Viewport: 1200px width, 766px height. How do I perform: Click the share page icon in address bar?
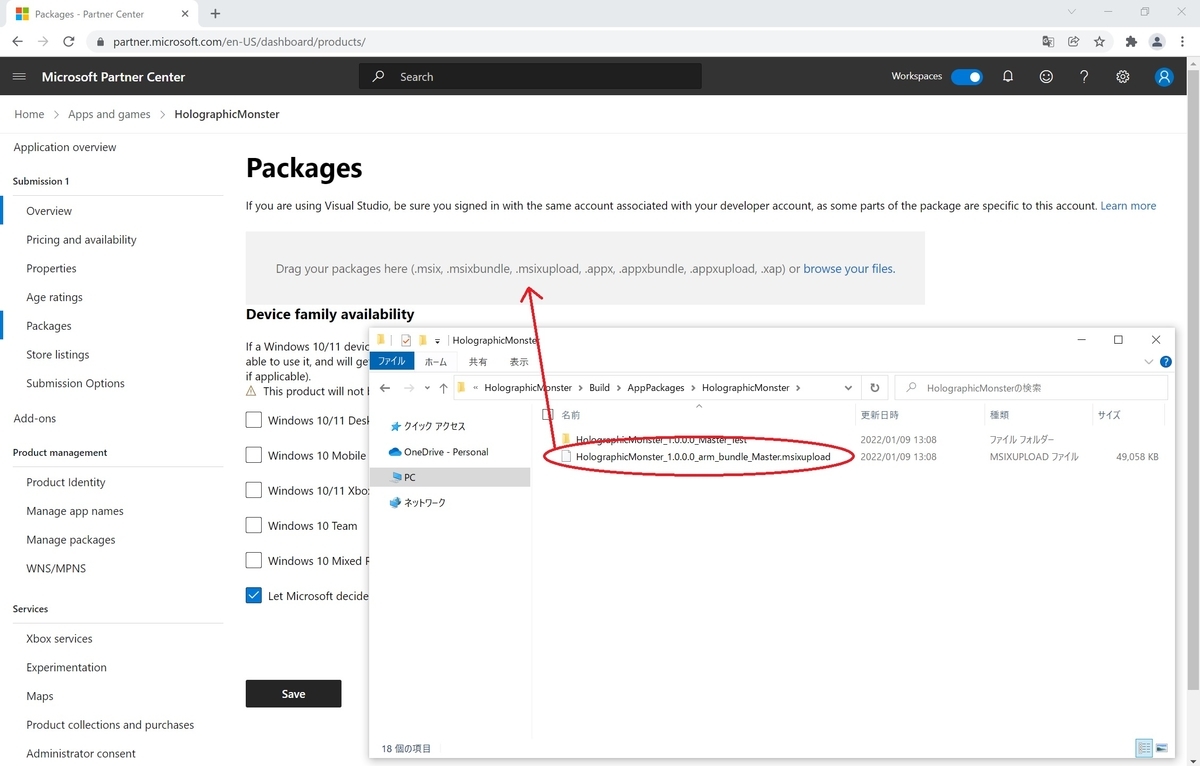click(1074, 42)
